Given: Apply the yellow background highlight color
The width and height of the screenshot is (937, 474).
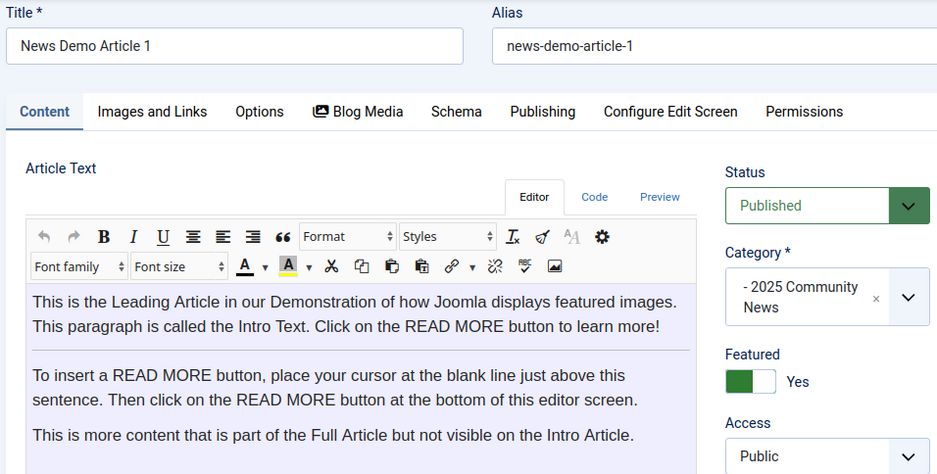Looking at the screenshot, I should pos(288,267).
